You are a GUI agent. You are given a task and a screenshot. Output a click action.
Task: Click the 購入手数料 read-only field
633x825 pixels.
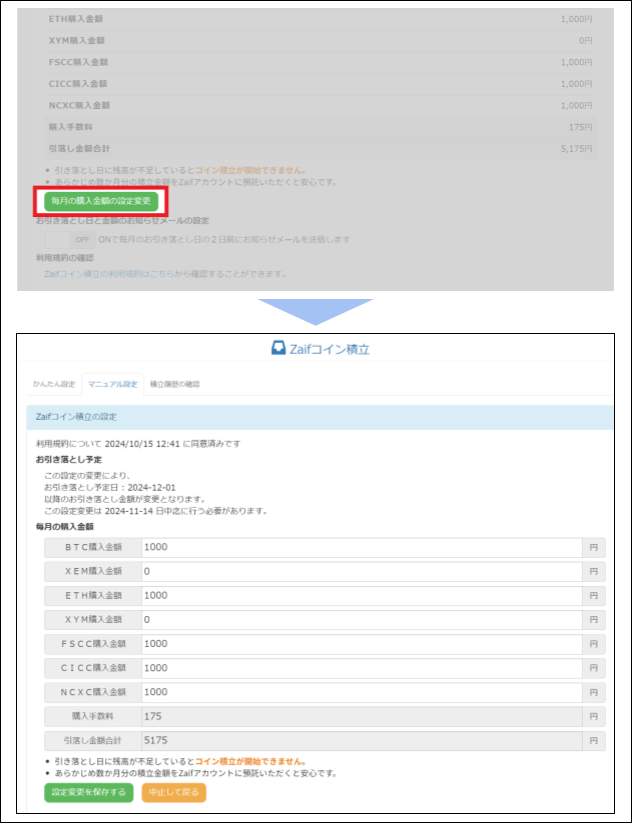pos(361,717)
